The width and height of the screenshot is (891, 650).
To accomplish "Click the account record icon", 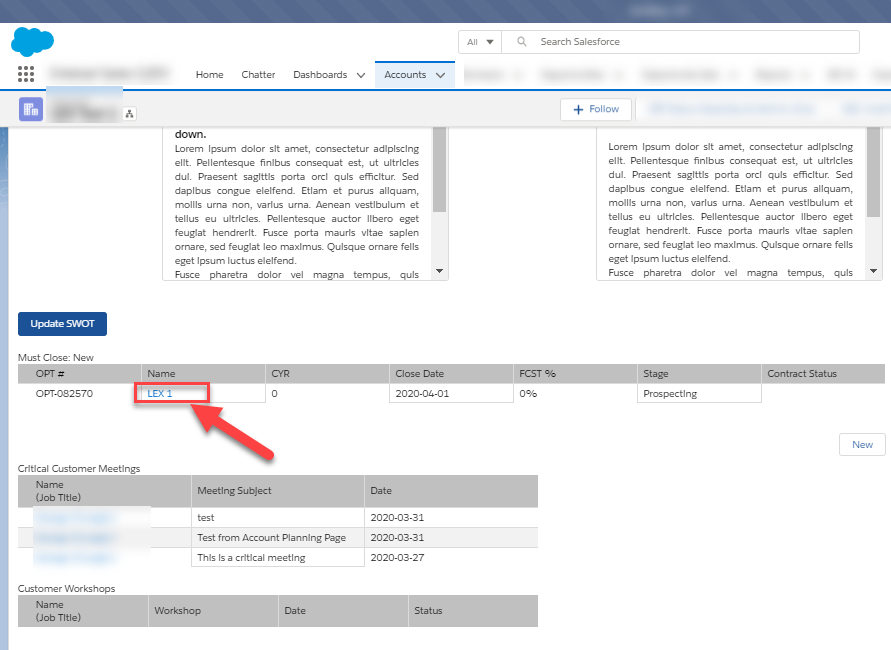I will pos(30,110).
